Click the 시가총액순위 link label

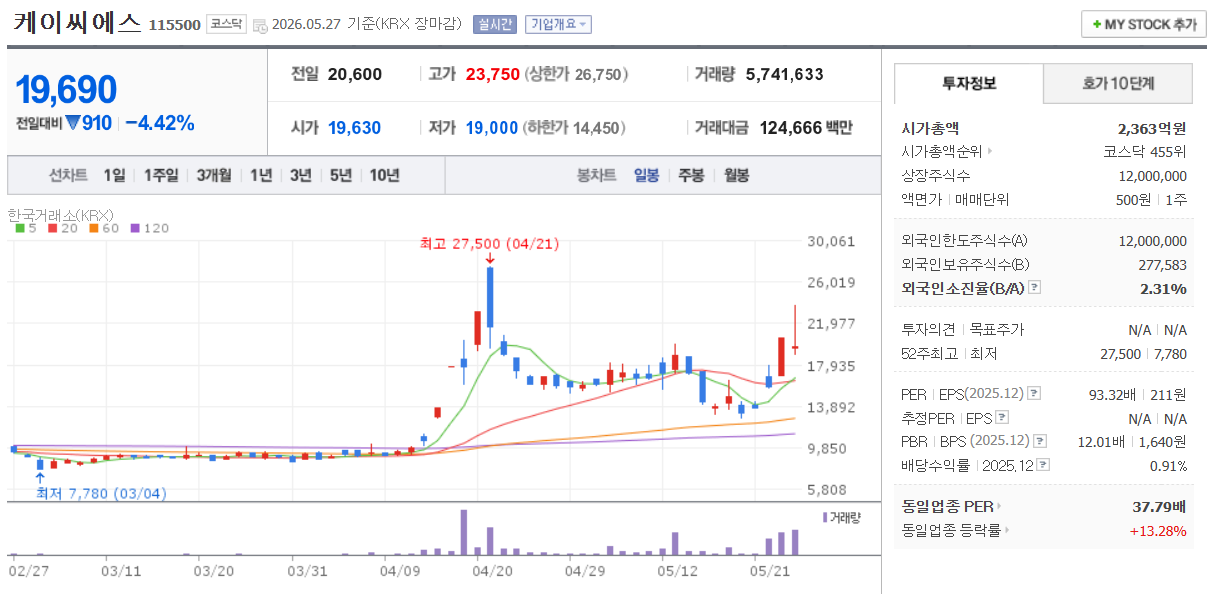942,152
